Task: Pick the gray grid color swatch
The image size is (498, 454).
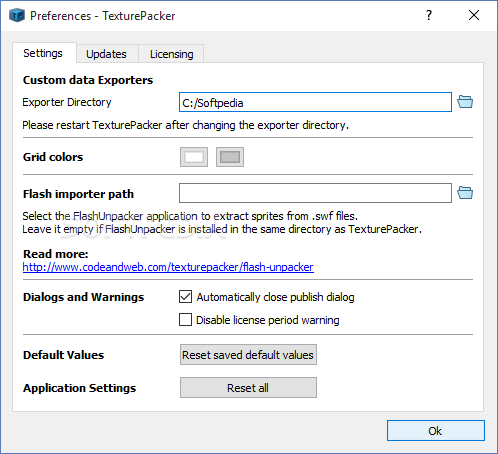Action: click(x=230, y=157)
